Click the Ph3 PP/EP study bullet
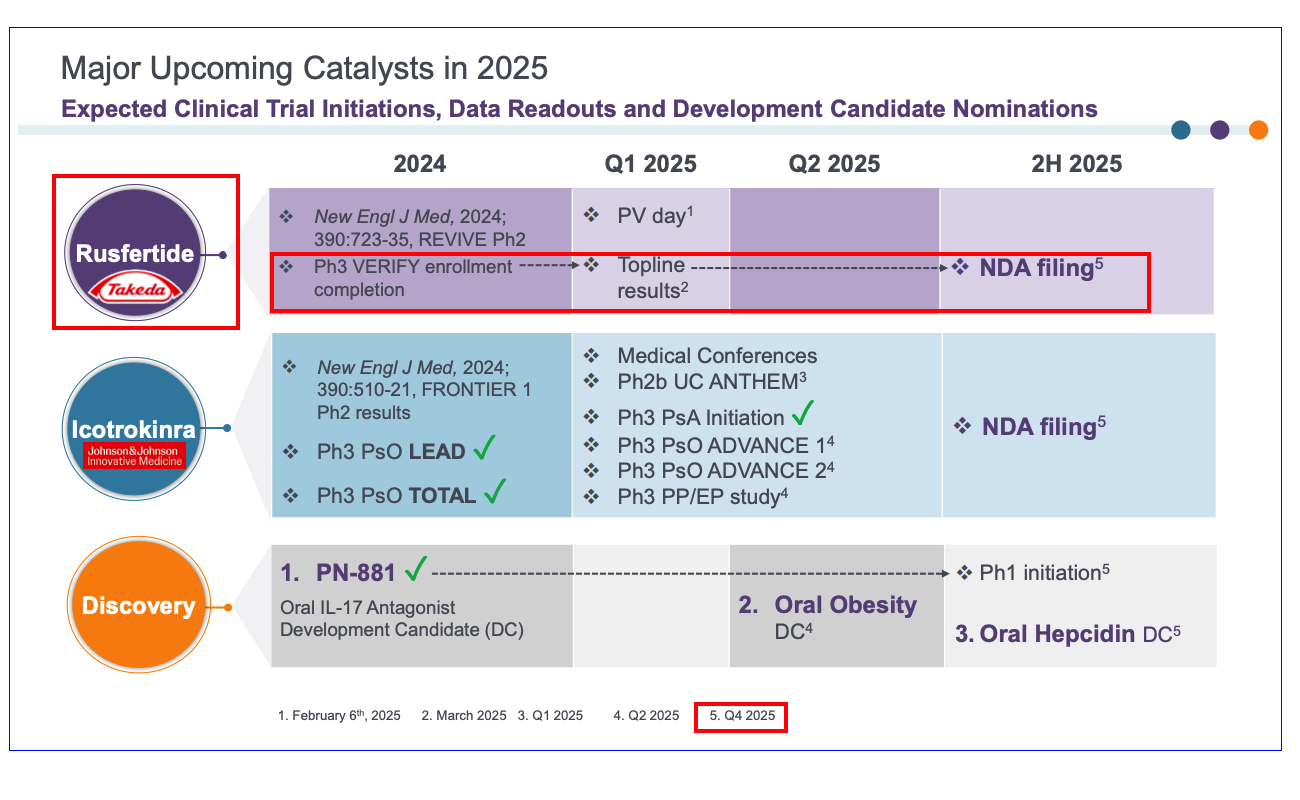 701,495
